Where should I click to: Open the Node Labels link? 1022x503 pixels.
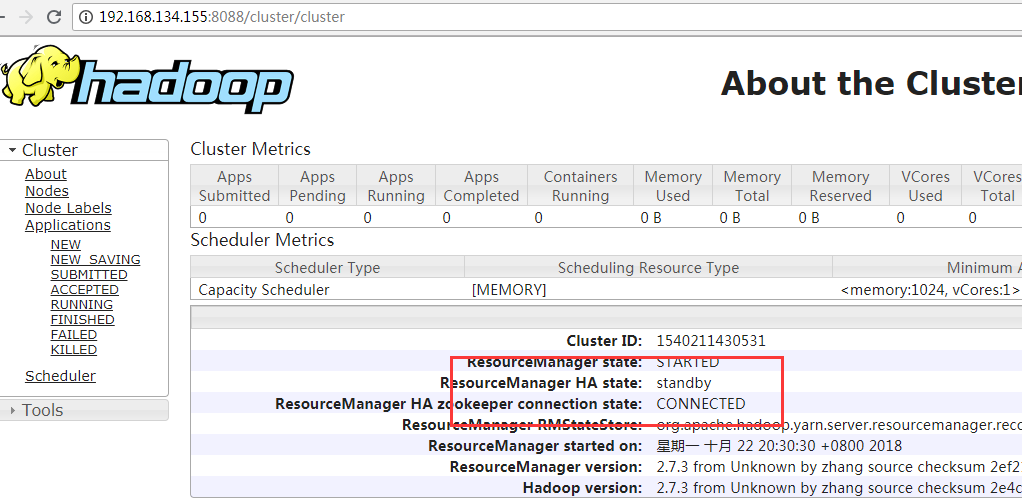pyautogui.click(x=68, y=208)
